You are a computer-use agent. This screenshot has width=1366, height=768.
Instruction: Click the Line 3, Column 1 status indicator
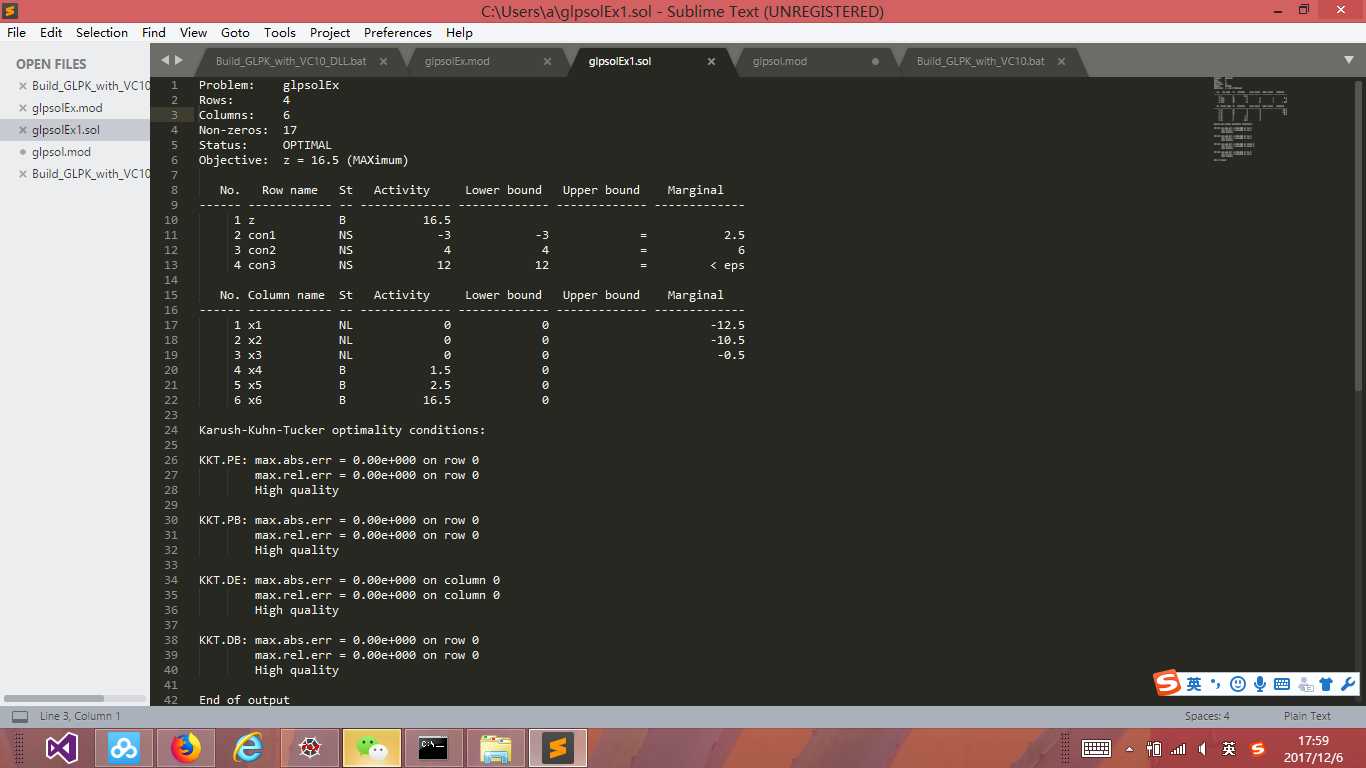click(x=80, y=716)
